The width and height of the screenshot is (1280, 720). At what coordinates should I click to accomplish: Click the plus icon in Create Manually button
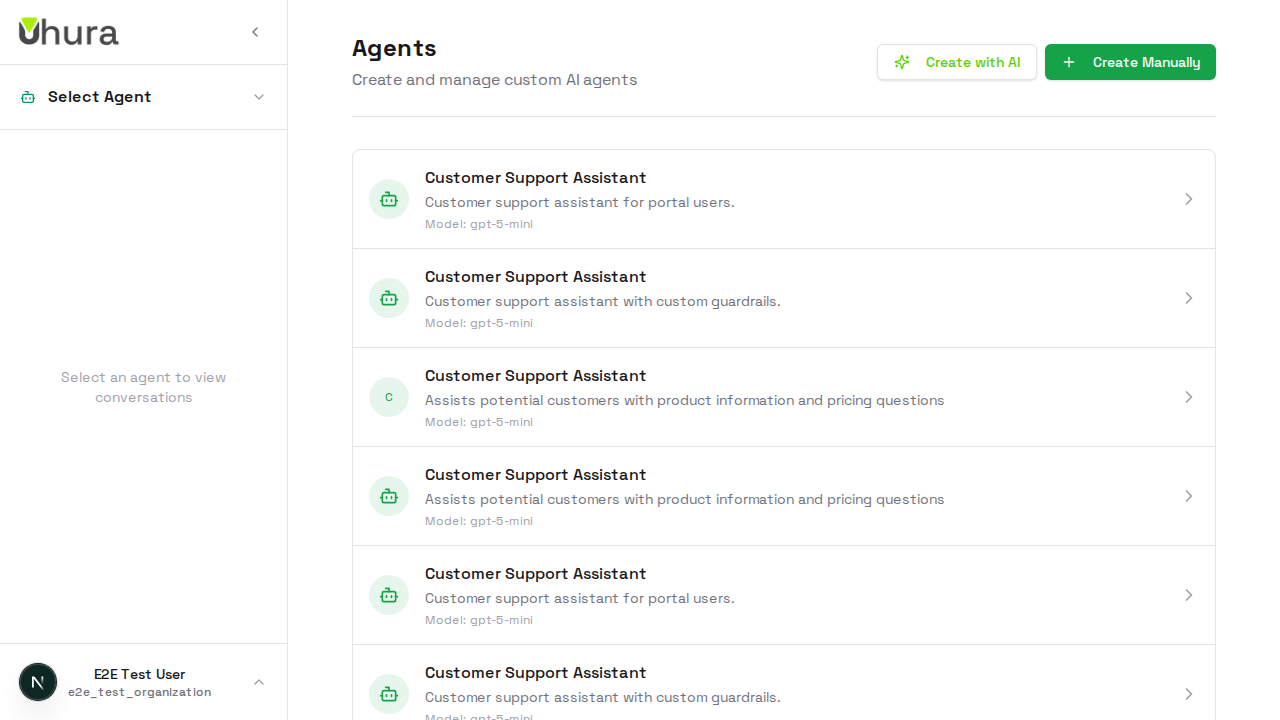[x=1069, y=62]
